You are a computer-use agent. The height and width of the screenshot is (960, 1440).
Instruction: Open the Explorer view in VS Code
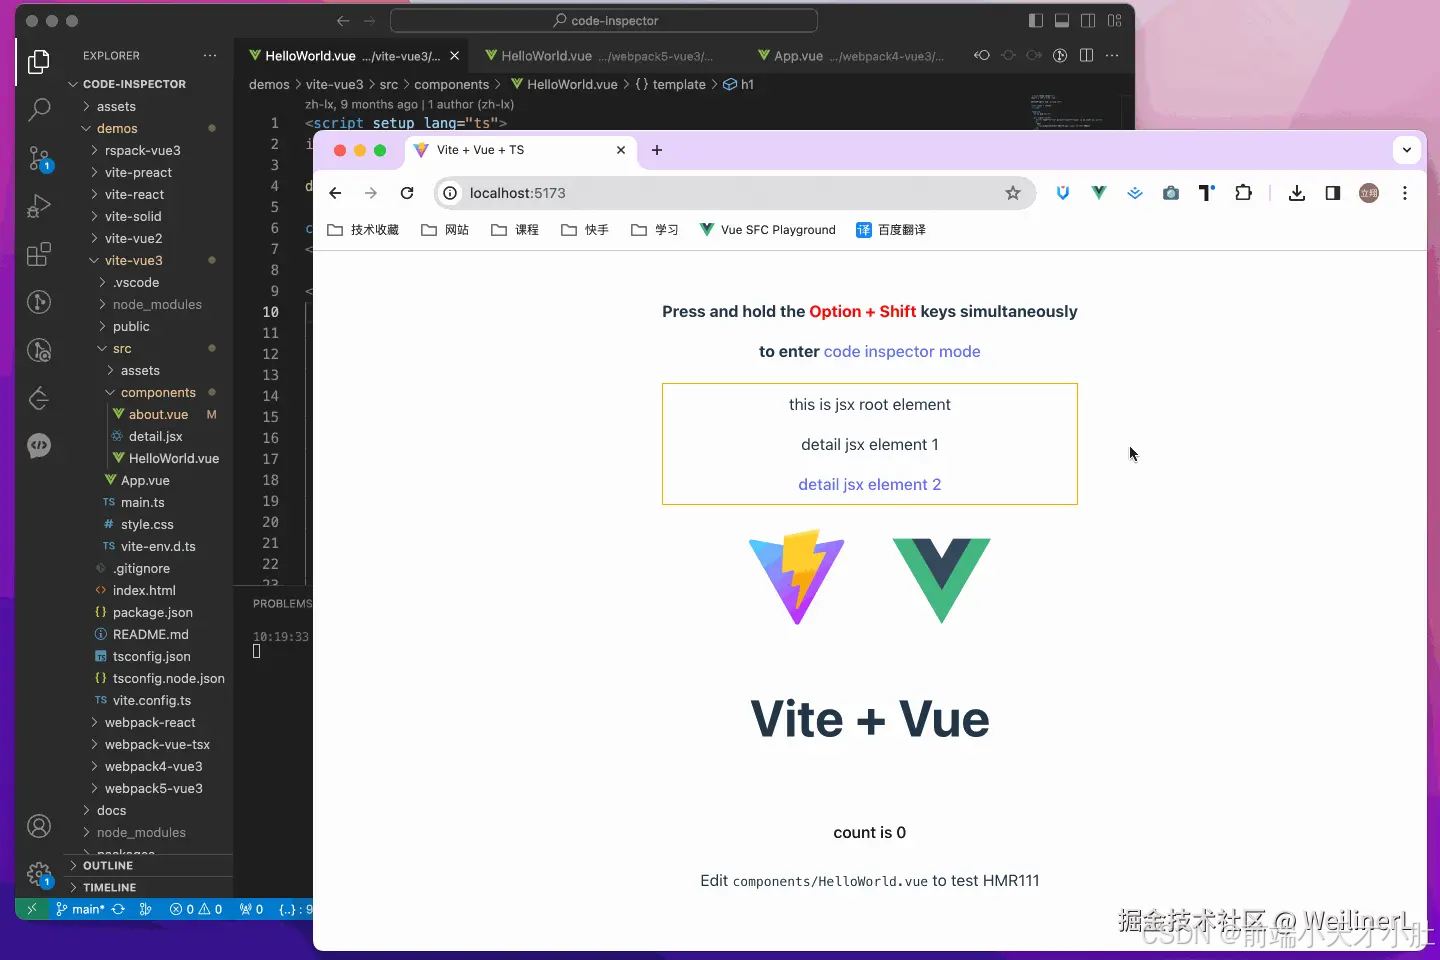(39, 62)
